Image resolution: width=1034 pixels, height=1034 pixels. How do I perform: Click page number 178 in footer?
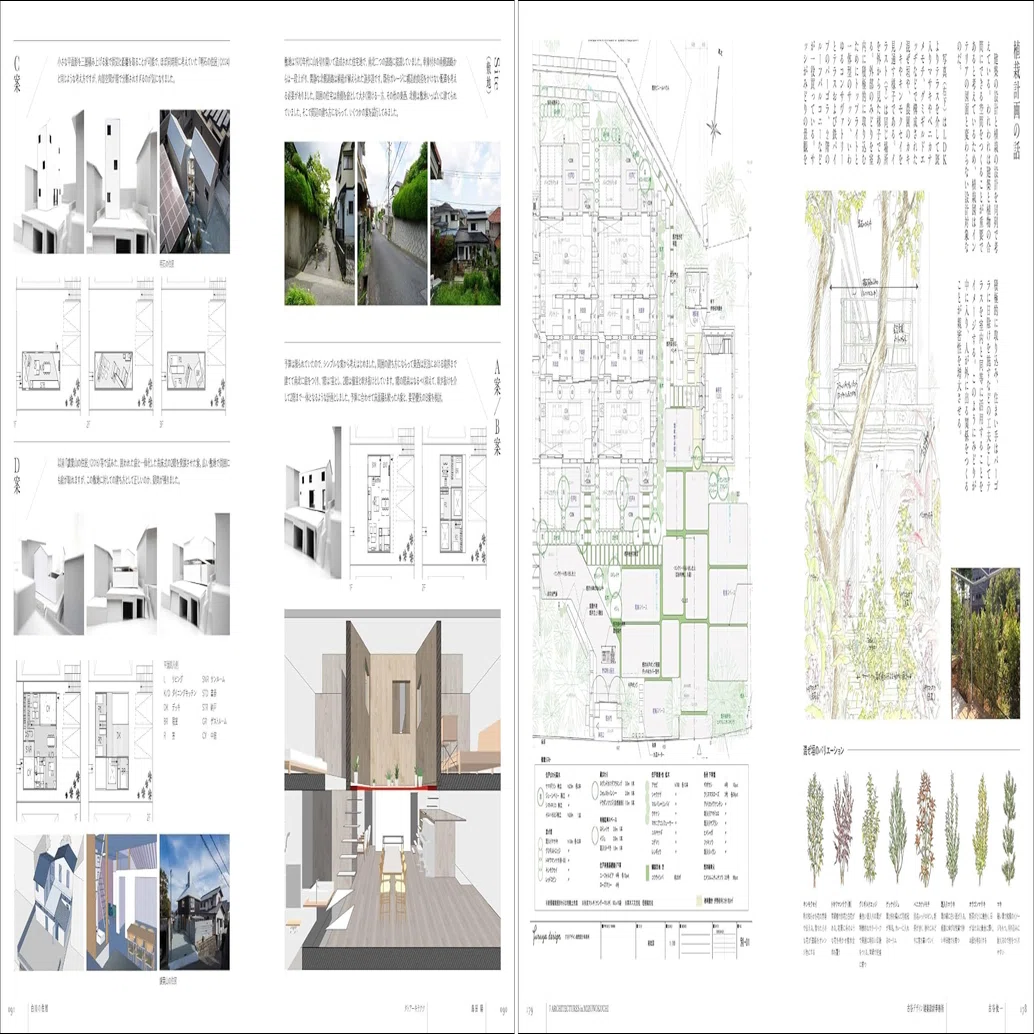point(1023,1009)
